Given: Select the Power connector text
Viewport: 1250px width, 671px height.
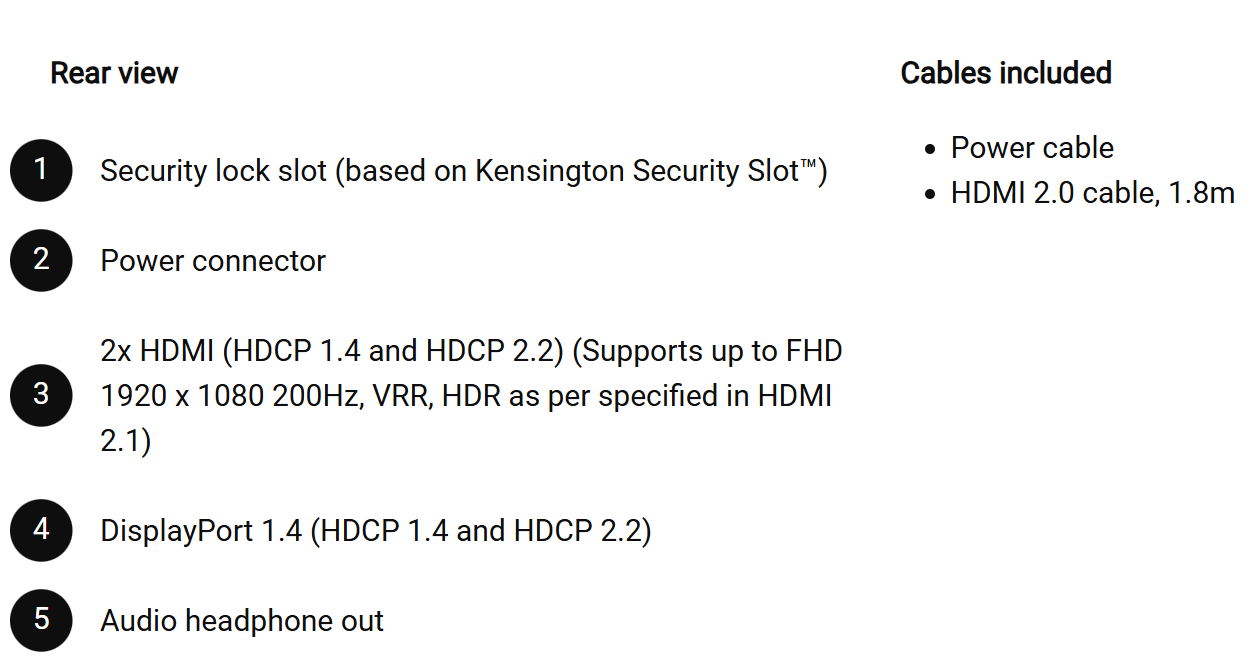Looking at the screenshot, I should (x=213, y=261).
